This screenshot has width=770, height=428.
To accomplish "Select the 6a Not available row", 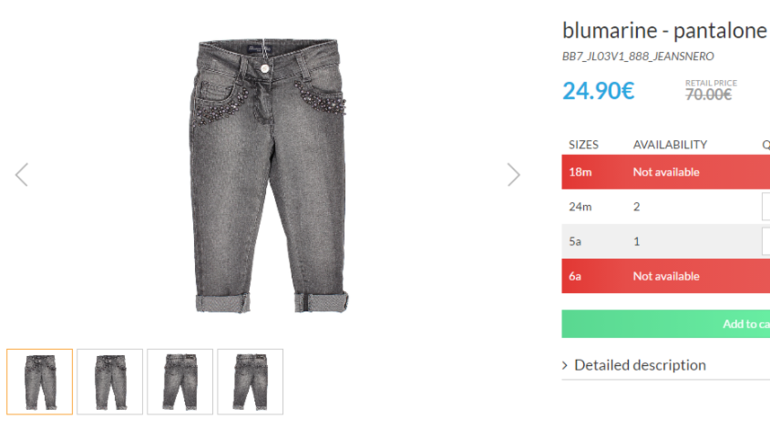I will pyautogui.click(x=666, y=276).
